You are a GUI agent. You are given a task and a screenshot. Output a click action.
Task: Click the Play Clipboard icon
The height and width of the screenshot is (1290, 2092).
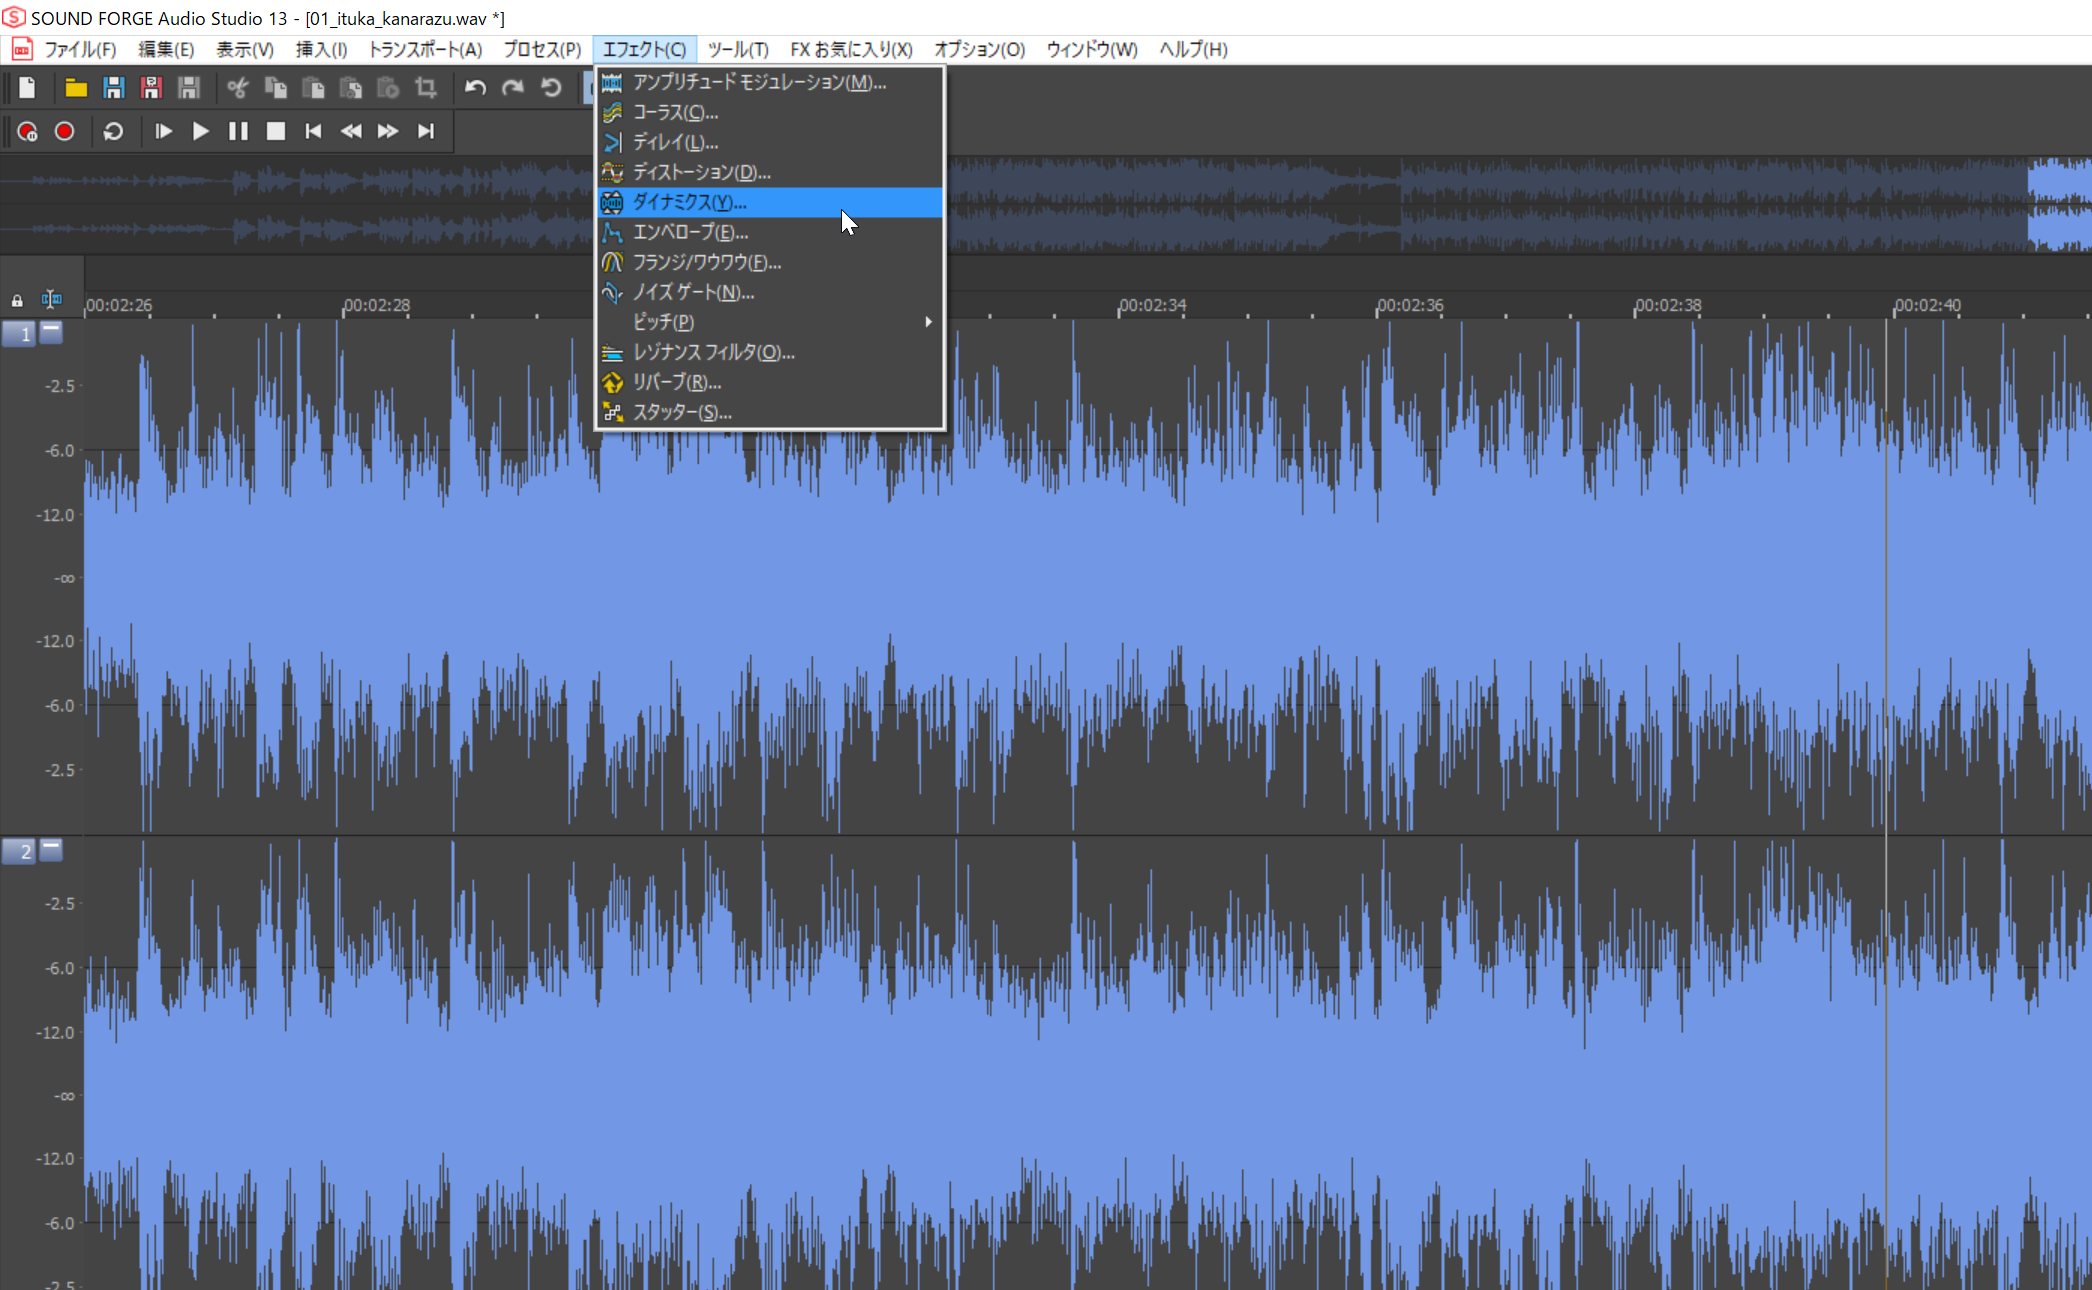coord(388,88)
